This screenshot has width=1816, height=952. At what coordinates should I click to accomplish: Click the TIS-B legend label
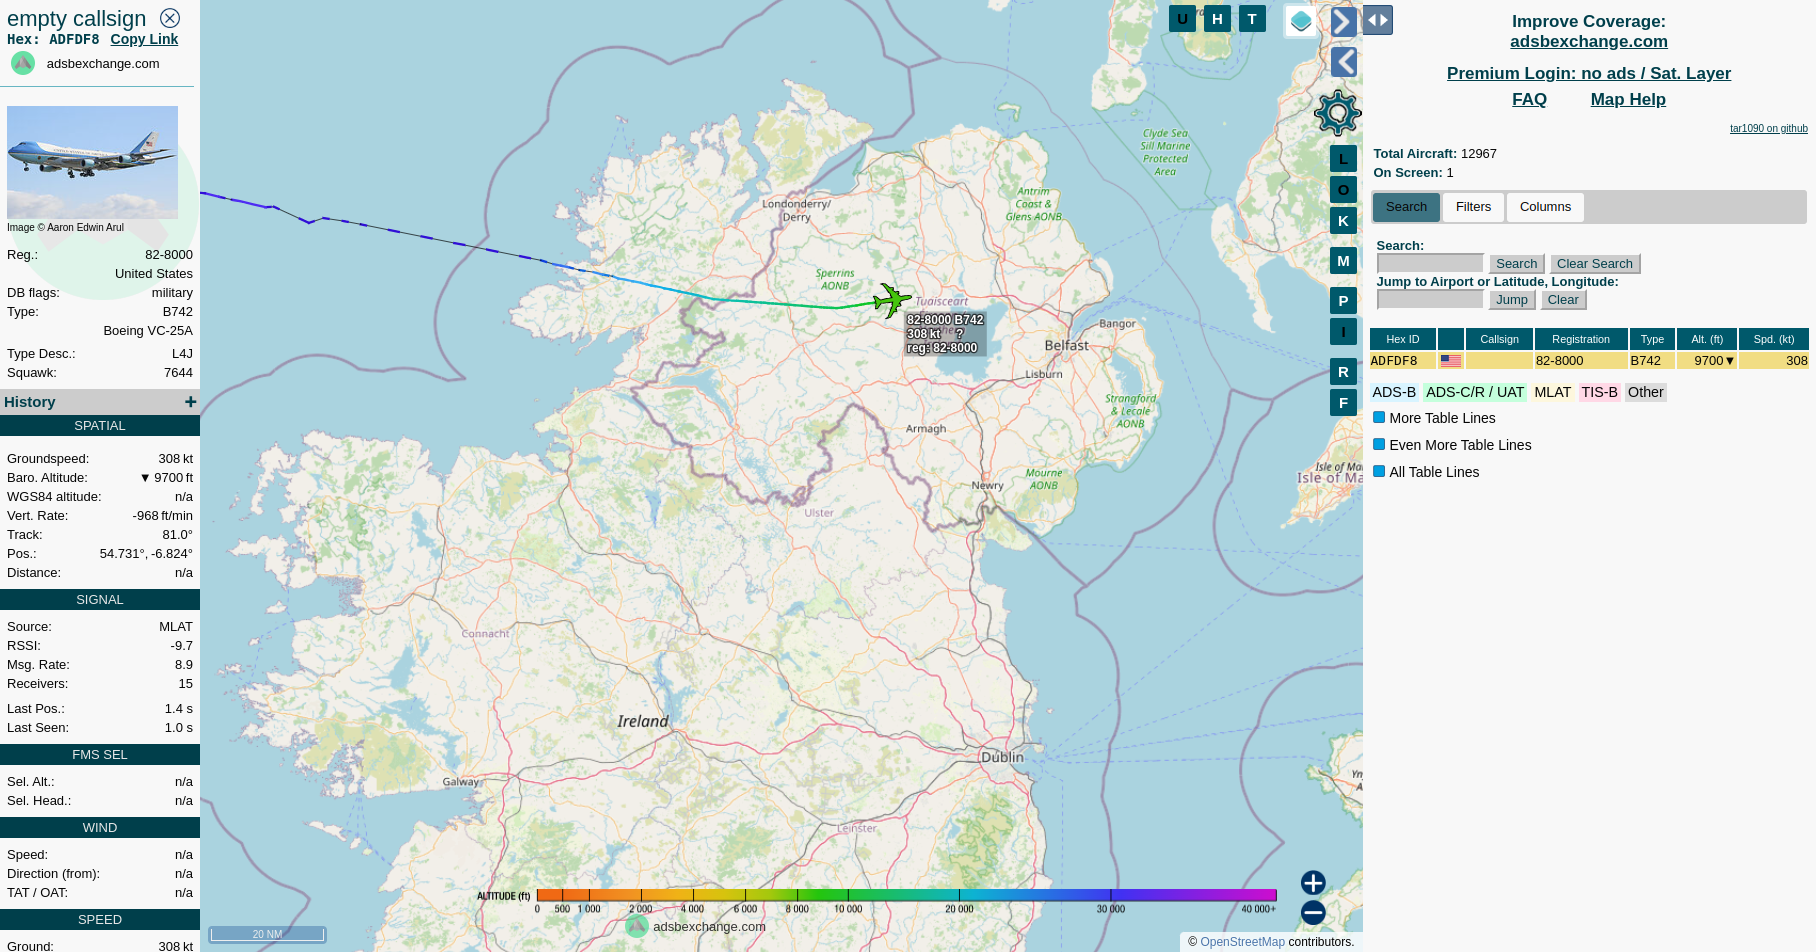click(1599, 392)
